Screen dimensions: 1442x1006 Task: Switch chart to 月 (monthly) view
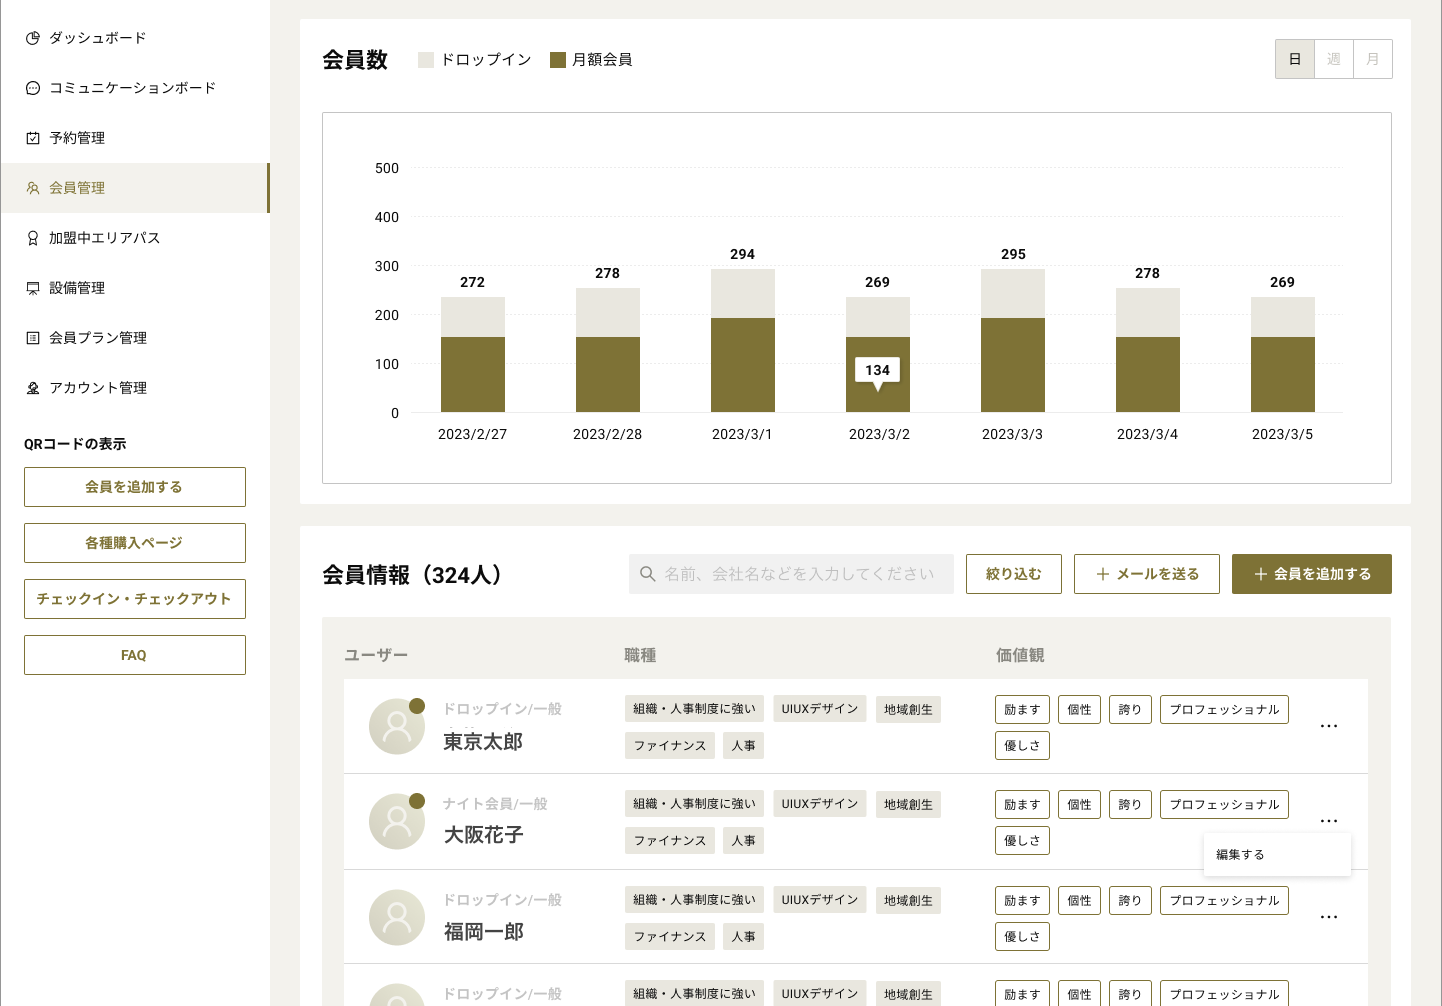1373,59
